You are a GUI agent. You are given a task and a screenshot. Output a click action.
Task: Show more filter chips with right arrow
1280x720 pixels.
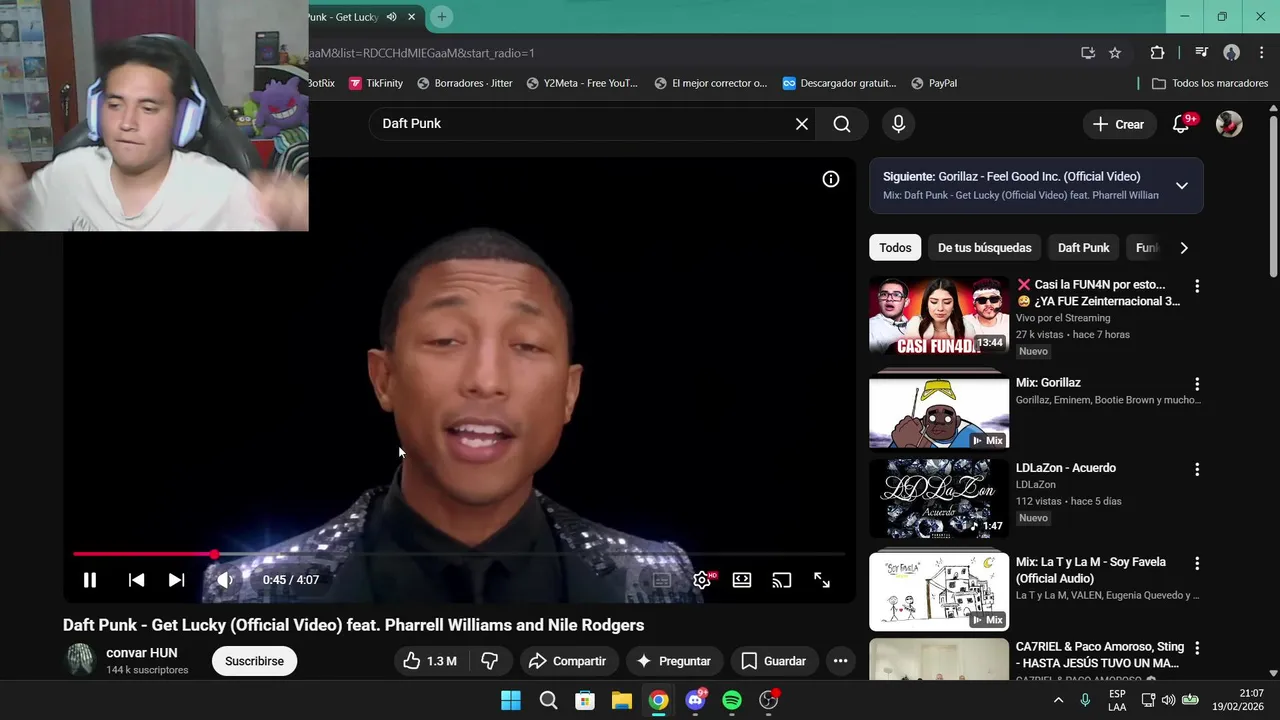click(x=1184, y=248)
